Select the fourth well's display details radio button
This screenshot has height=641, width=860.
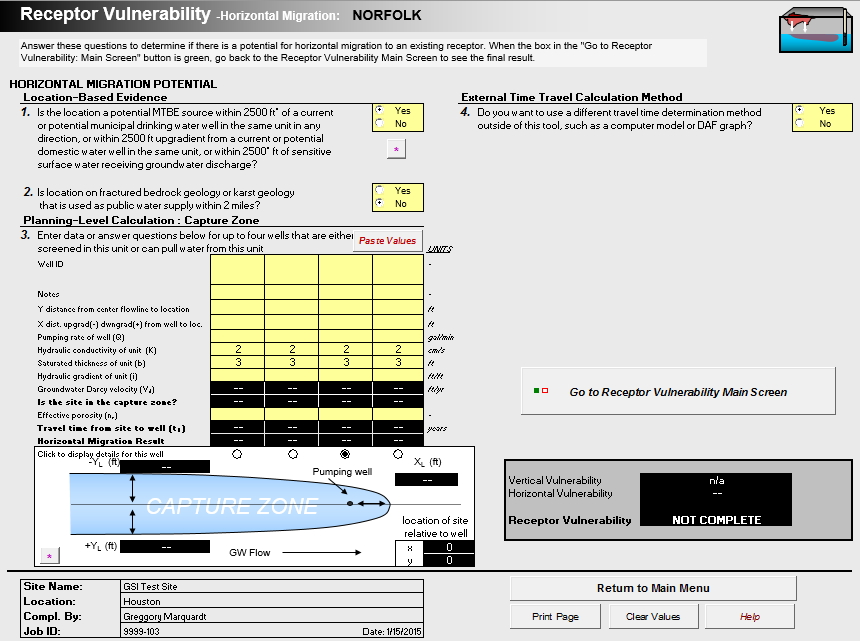click(x=399, y=453)
